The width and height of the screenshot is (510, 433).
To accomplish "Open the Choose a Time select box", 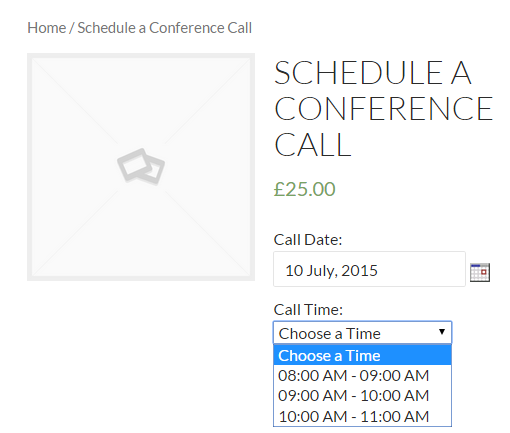I will [362, 333].
